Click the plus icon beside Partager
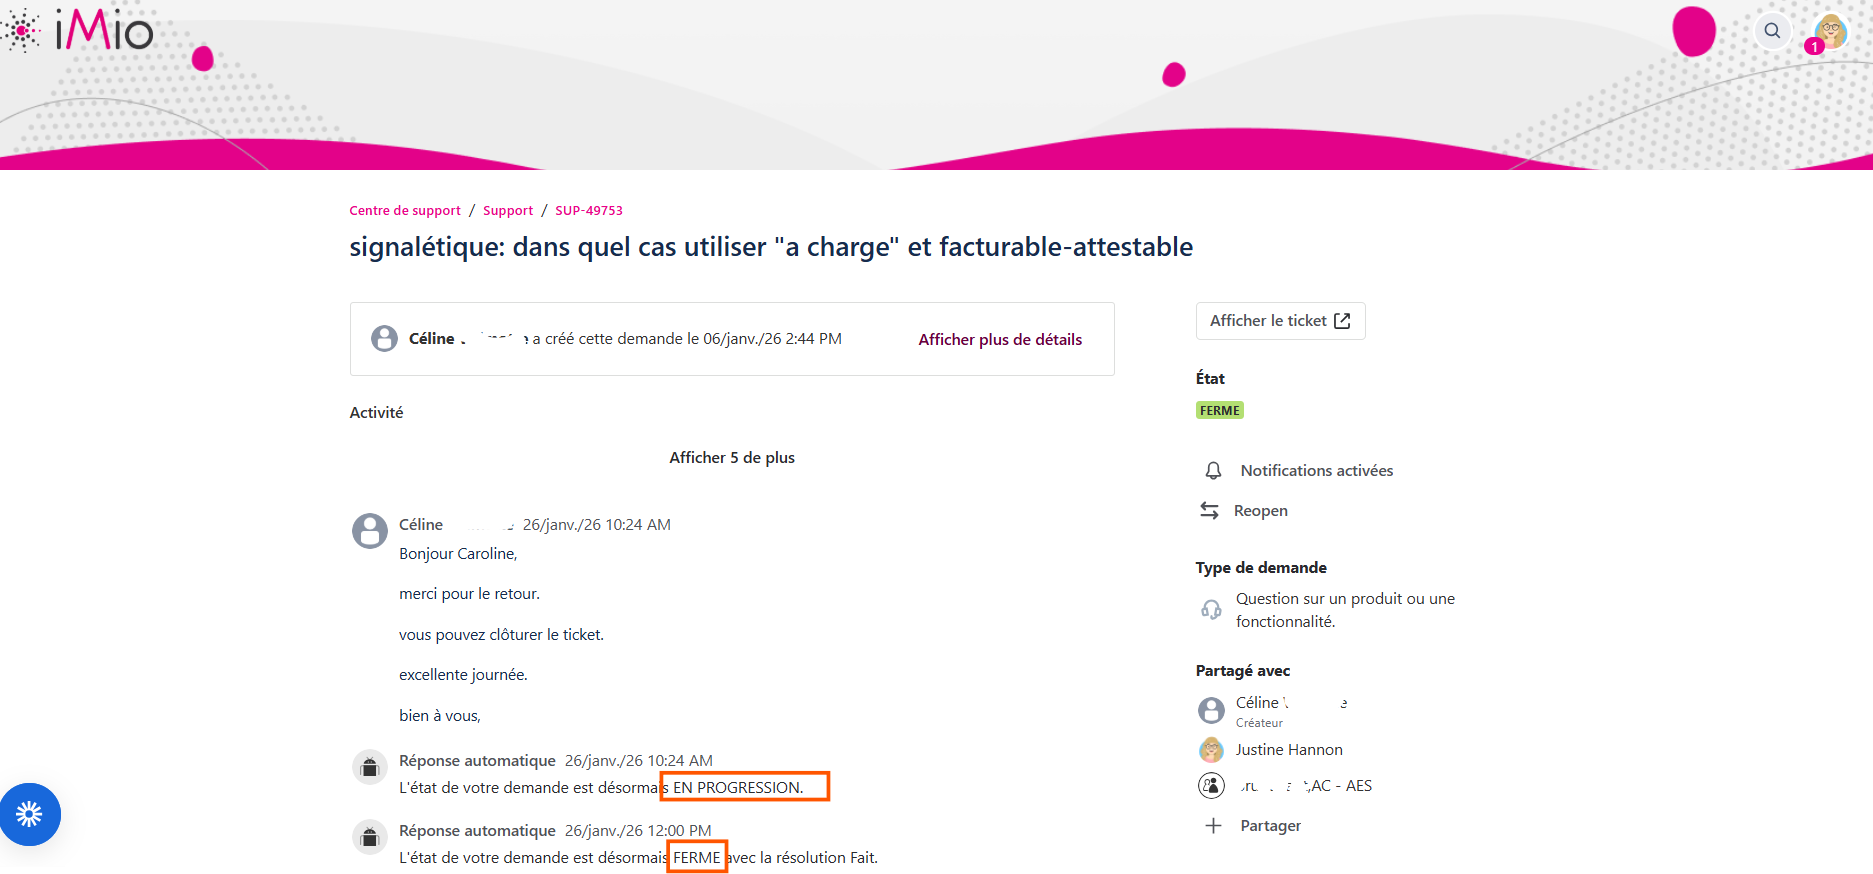 coord(1213,826)
